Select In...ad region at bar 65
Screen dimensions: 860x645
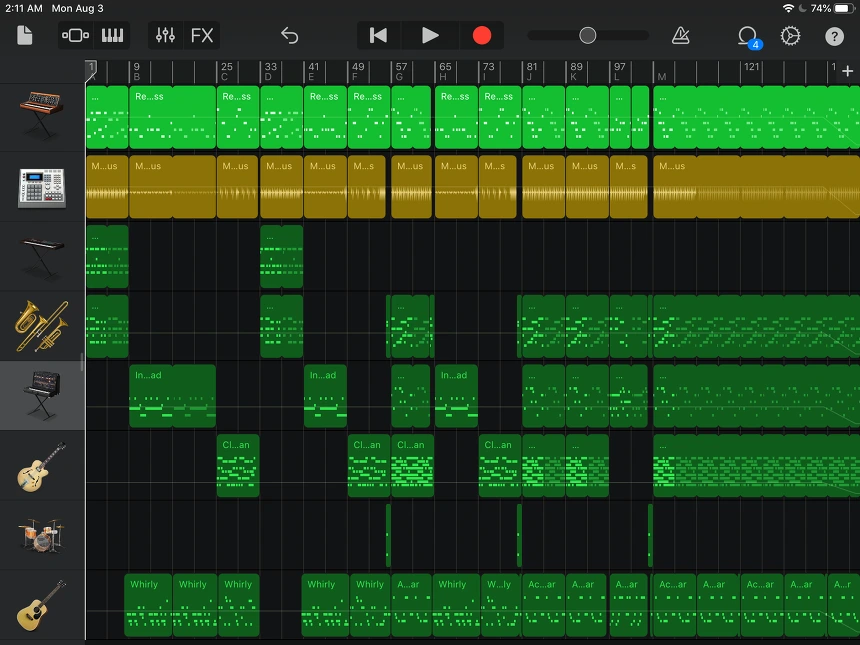pos(456,396)
